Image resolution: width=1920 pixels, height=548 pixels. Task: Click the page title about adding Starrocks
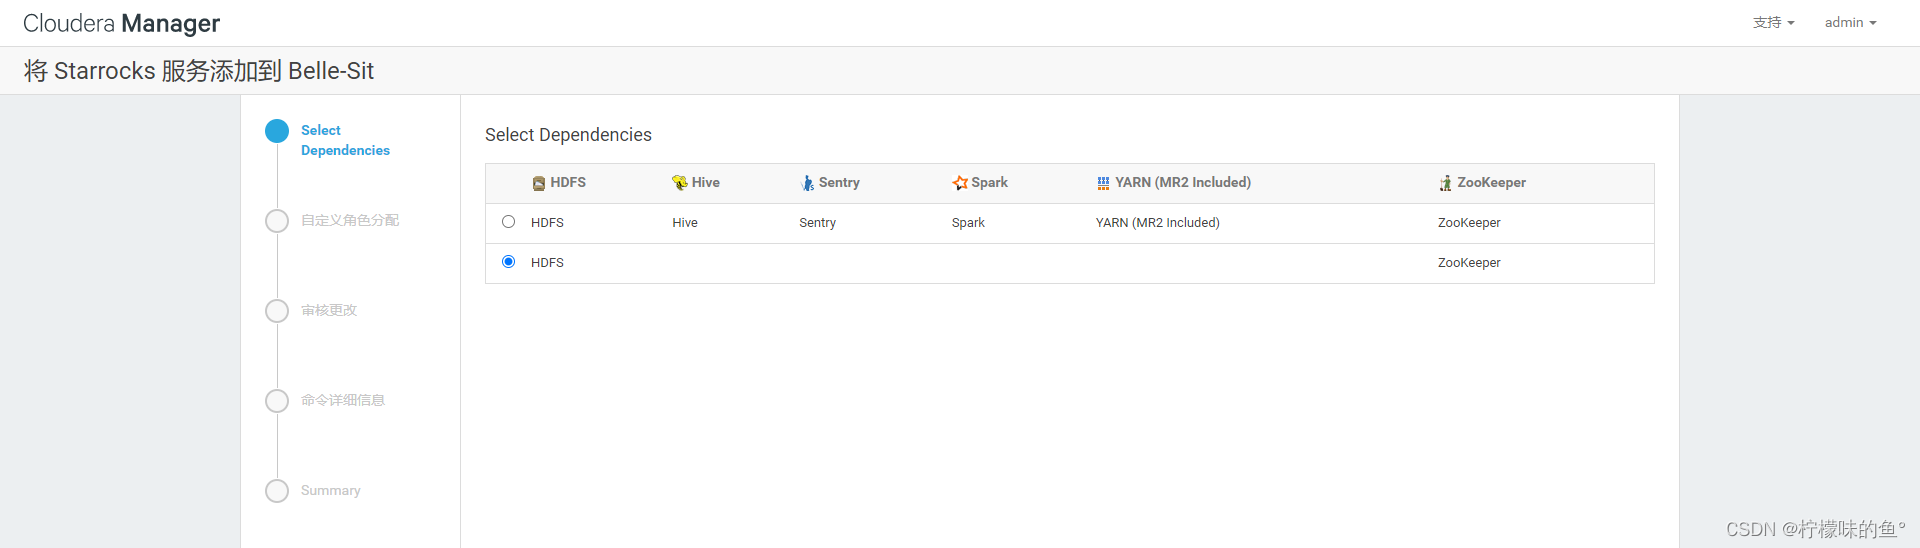[199, 71]
